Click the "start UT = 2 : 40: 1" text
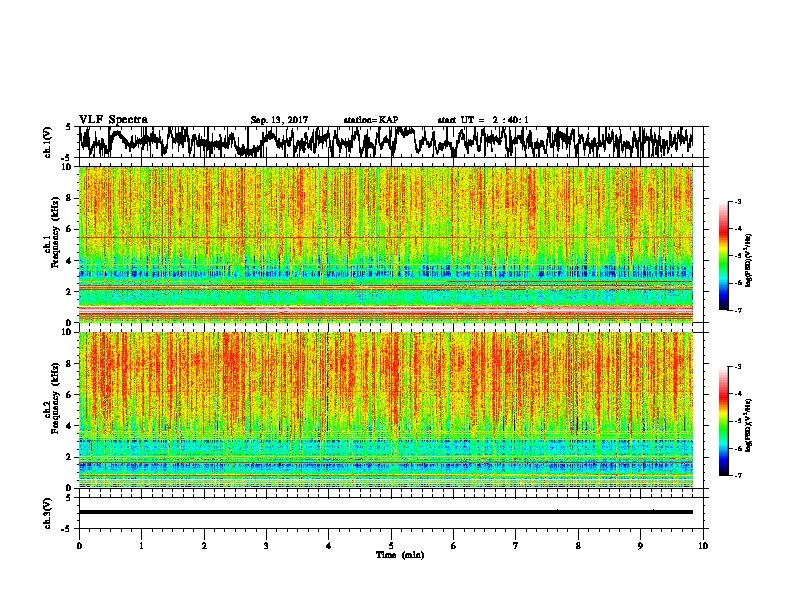 tap(483, 120)
